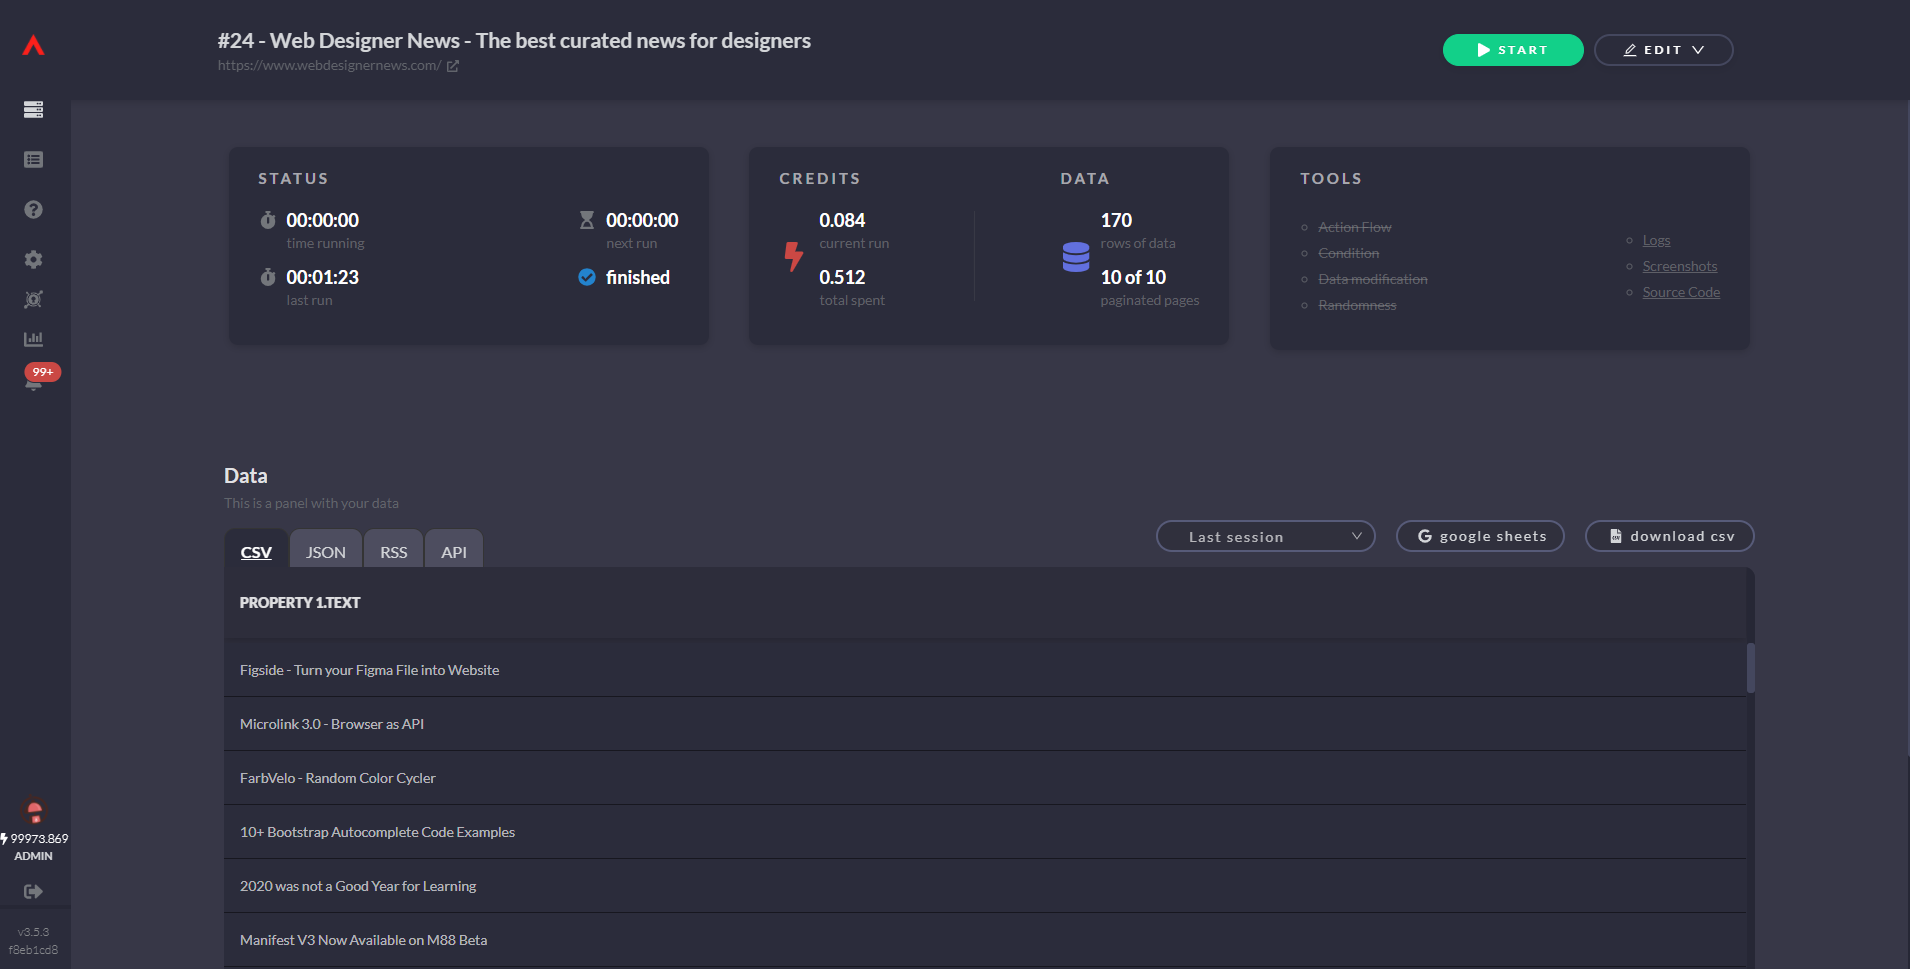Image resolution: width=1910 pixels, height=969 pixels.
Task: Click the 10 of 10 paginated pages value
Action: tap(1133, 277)
